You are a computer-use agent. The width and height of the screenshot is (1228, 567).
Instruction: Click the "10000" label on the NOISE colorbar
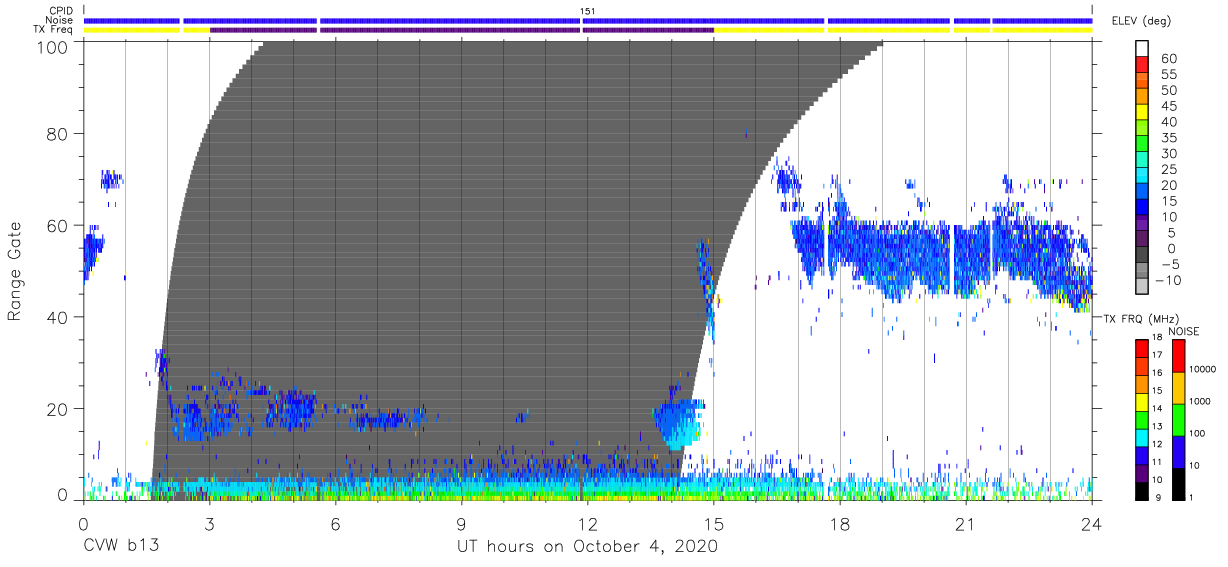[1204, 371]
